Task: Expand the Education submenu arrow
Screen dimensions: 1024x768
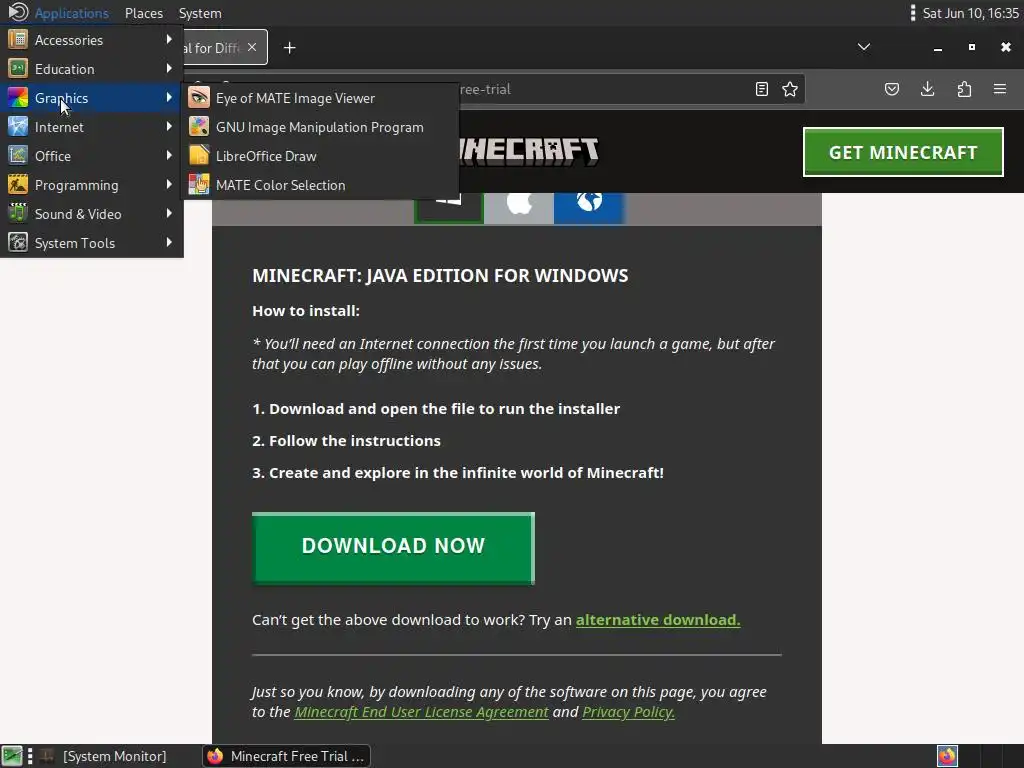Action: tap(169, 68)
